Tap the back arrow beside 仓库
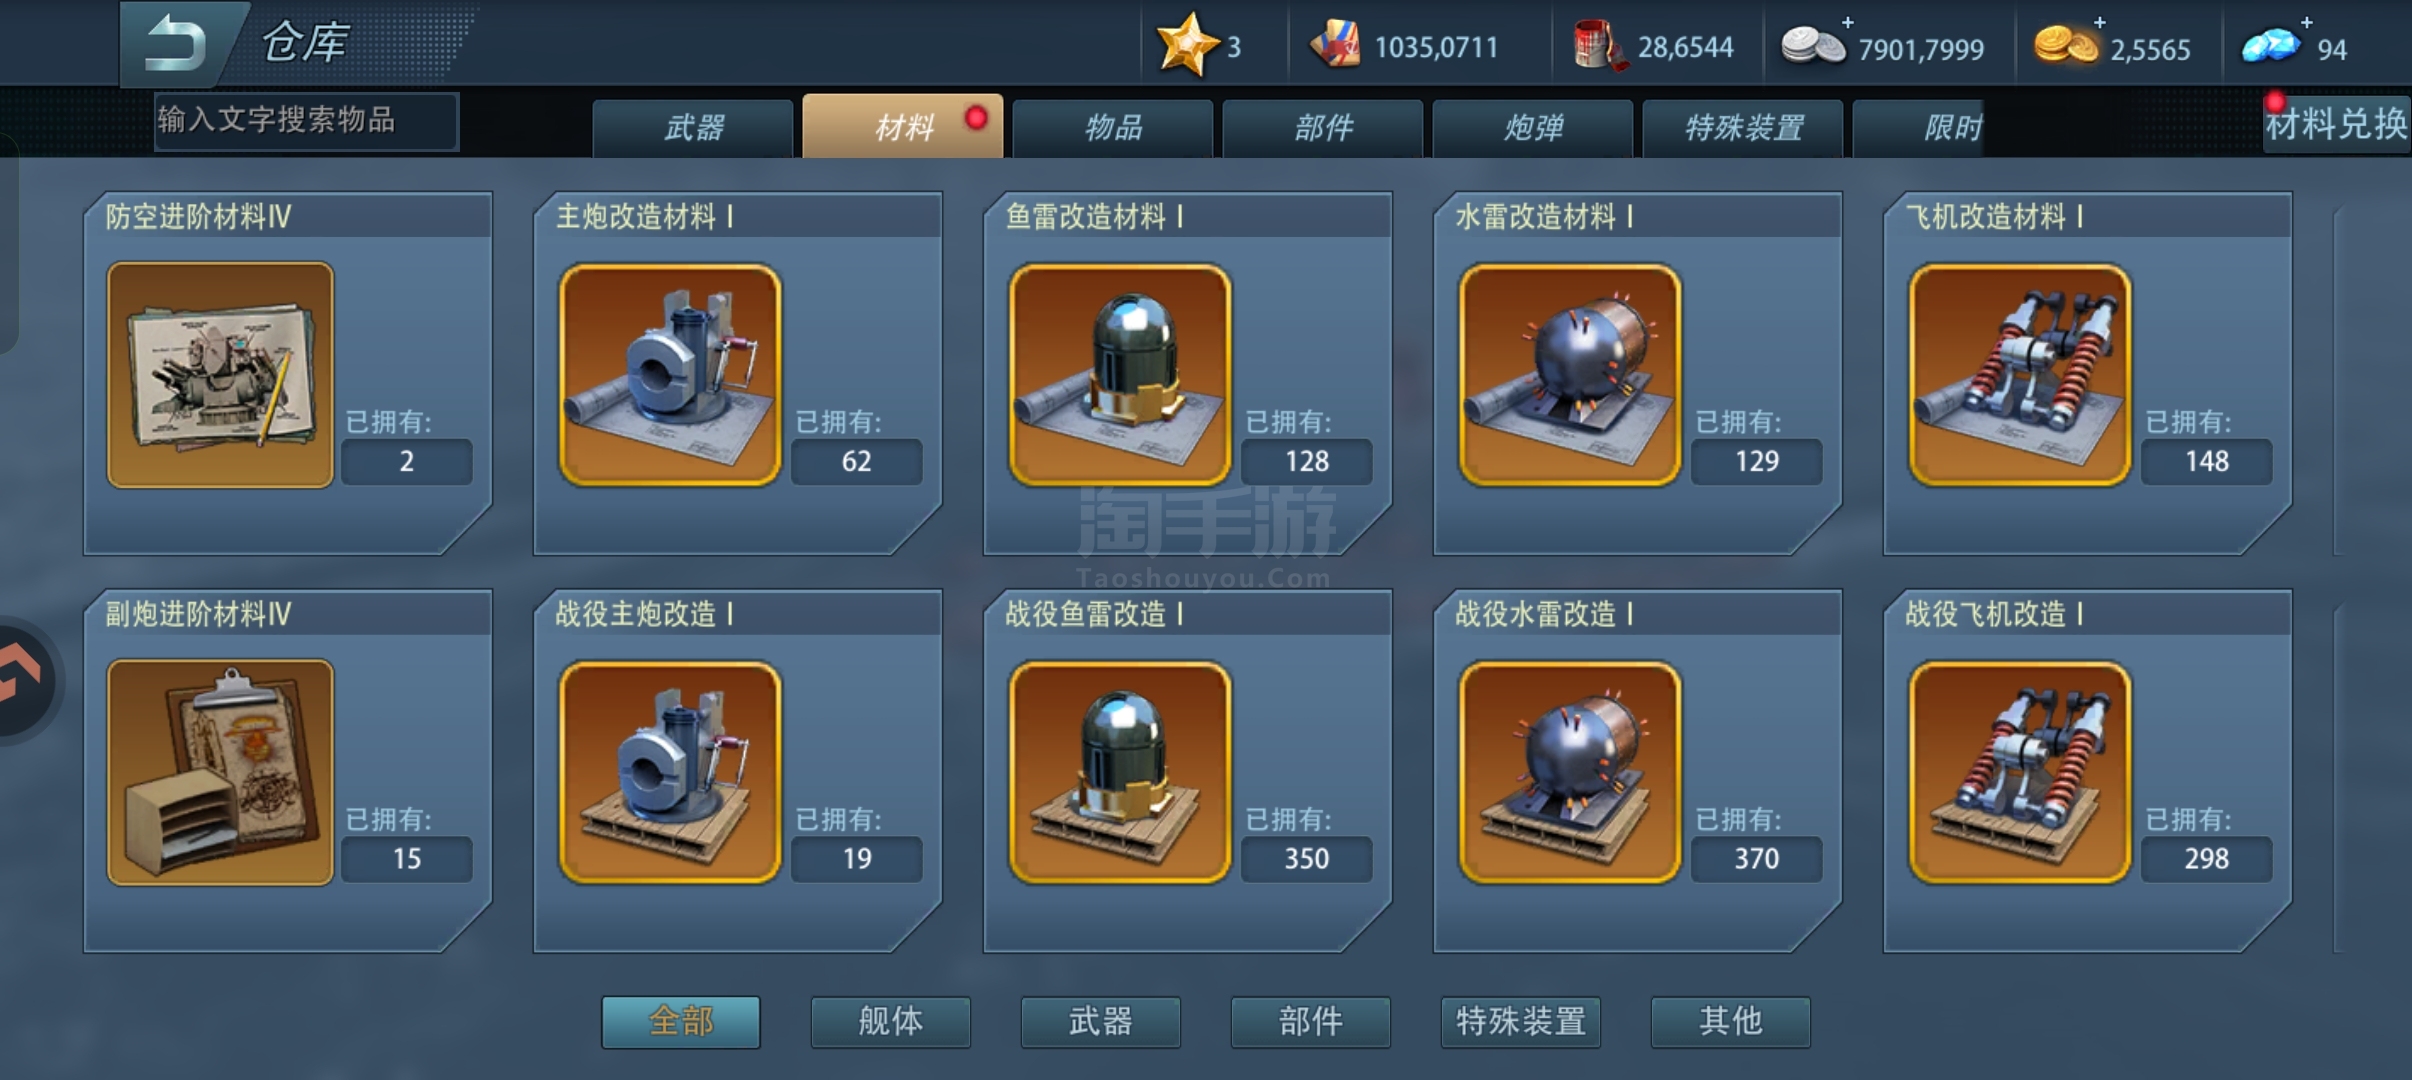2412x1080 pixels. tap(176, 43)
